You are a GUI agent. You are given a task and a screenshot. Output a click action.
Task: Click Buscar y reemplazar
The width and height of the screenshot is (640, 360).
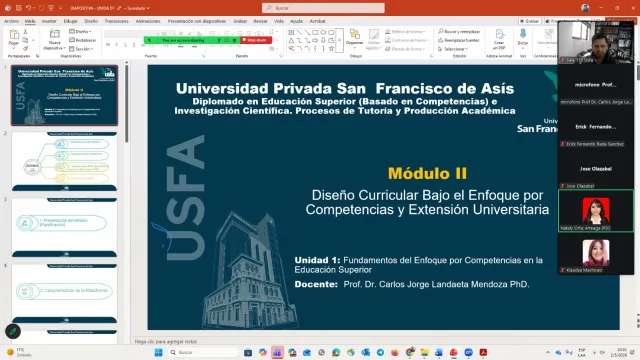click(459, 31)
